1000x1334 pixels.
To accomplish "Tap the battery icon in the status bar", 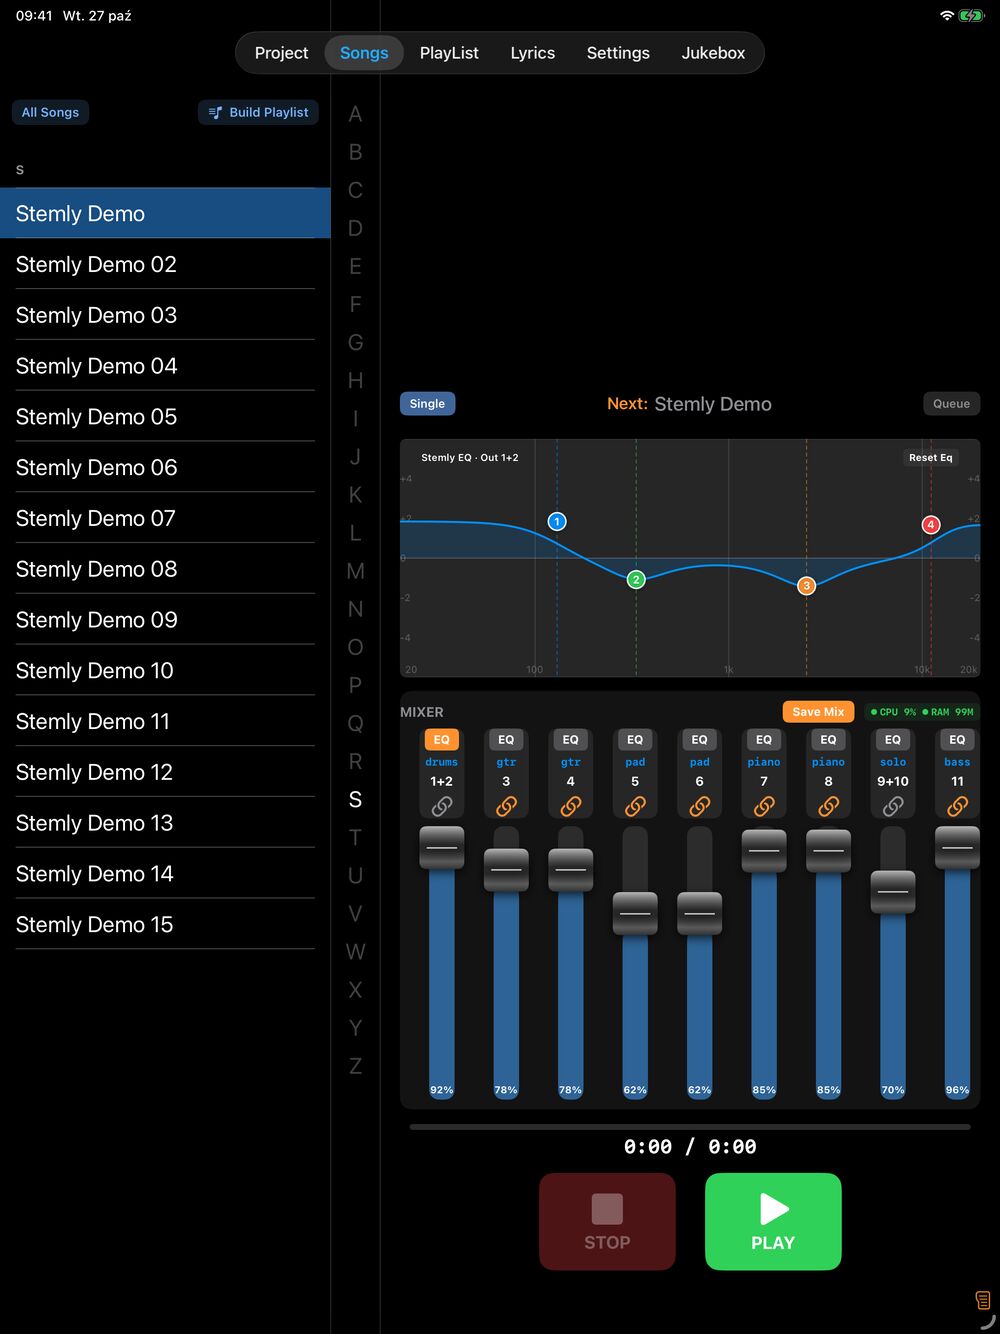I will click(971, 16).
